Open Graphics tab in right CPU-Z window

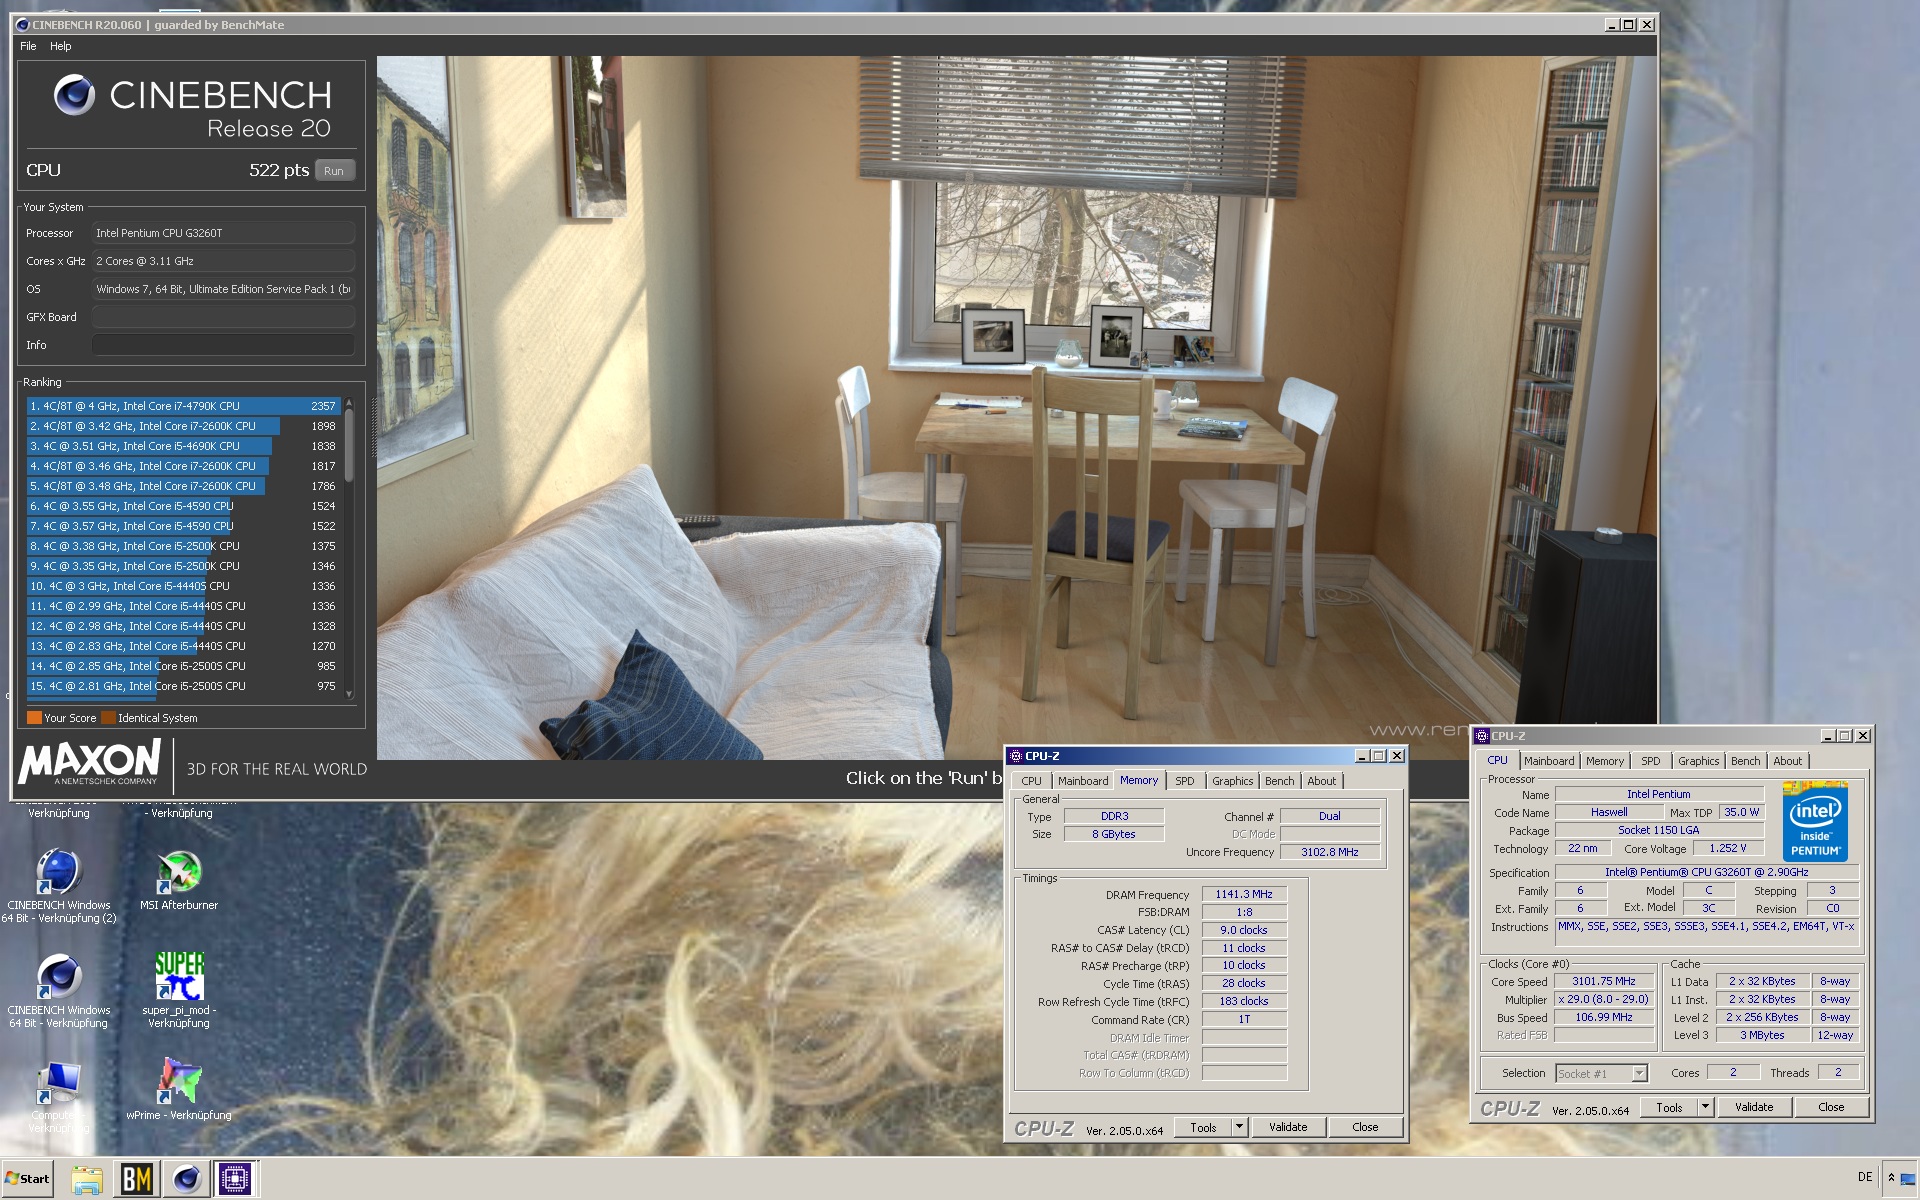coord(1698,761)
